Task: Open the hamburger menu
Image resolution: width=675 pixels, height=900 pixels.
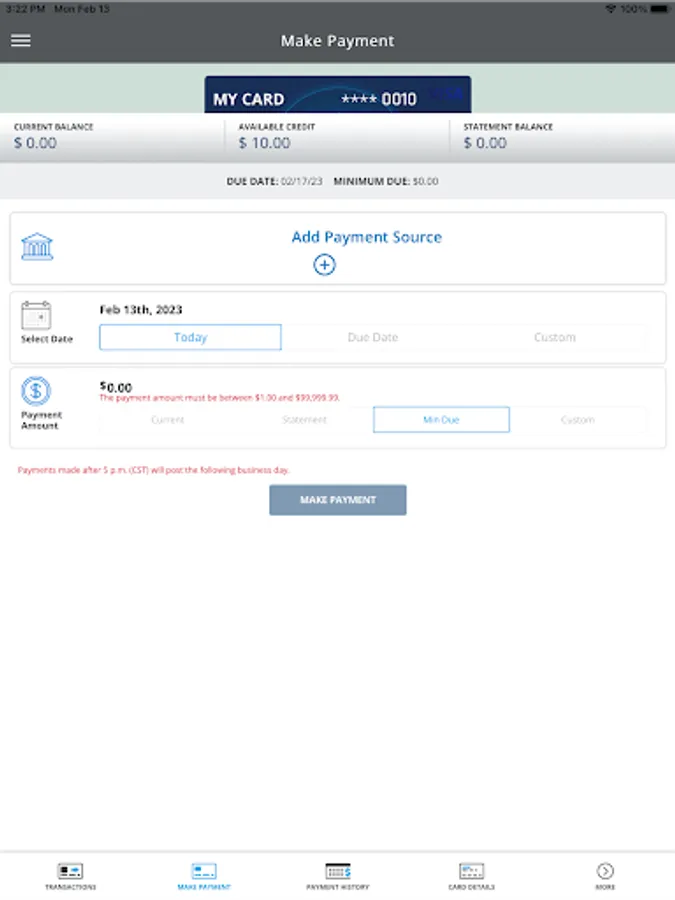Action: (x=21, y=40)
